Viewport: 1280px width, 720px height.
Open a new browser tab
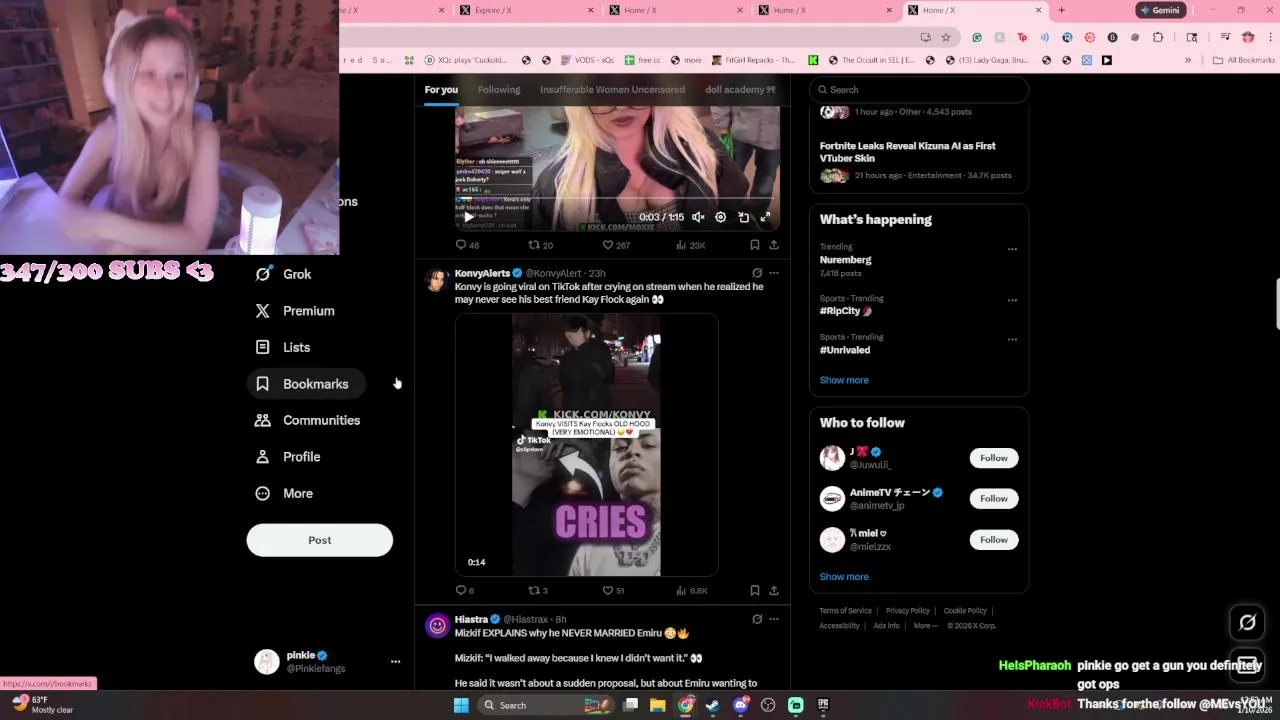click(x=1061, y=10)
